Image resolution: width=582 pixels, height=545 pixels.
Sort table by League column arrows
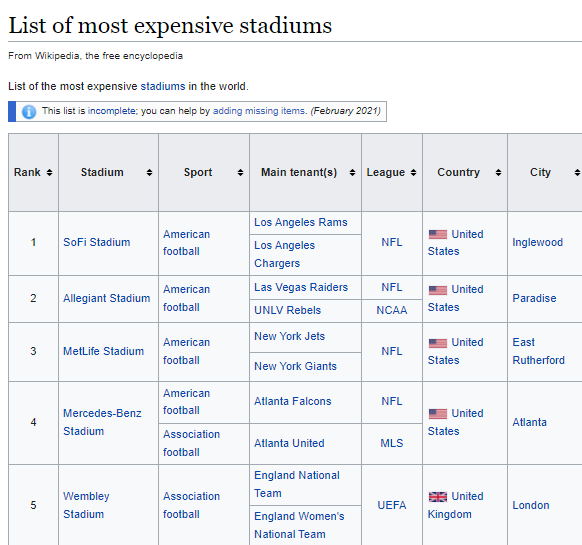413,173
